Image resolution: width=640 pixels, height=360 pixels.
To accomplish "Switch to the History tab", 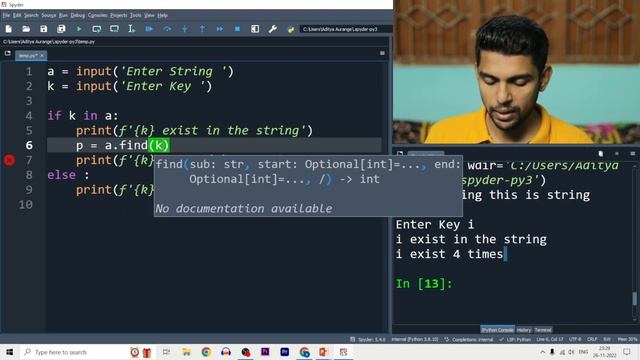I will (524, 330).
